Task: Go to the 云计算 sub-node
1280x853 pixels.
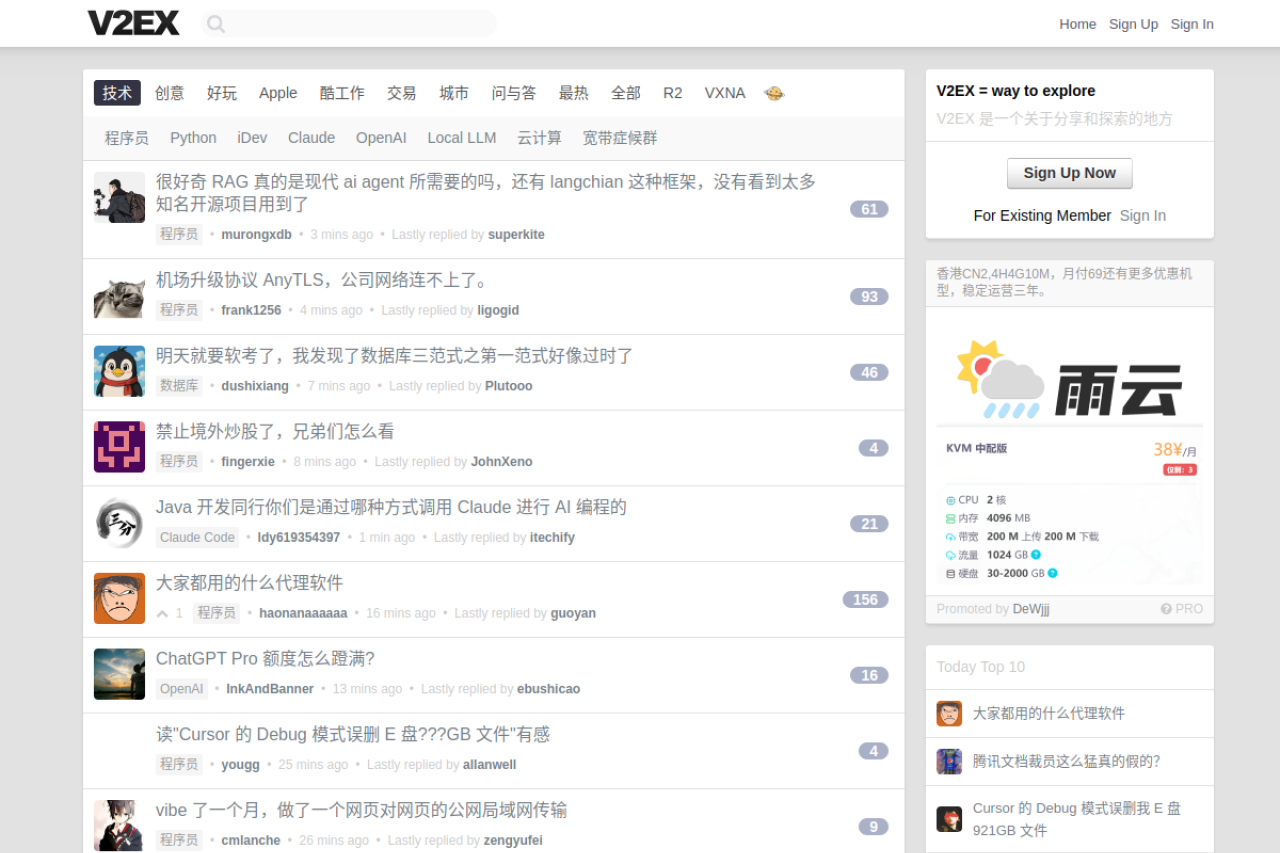Action: point(540,138)
